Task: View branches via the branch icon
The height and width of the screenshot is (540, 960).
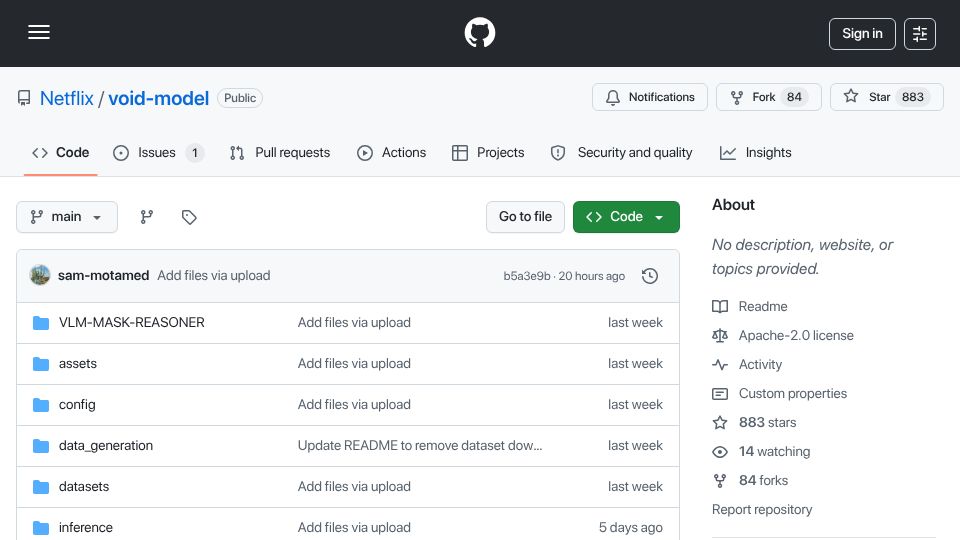Action: click(x=146, y=217)
